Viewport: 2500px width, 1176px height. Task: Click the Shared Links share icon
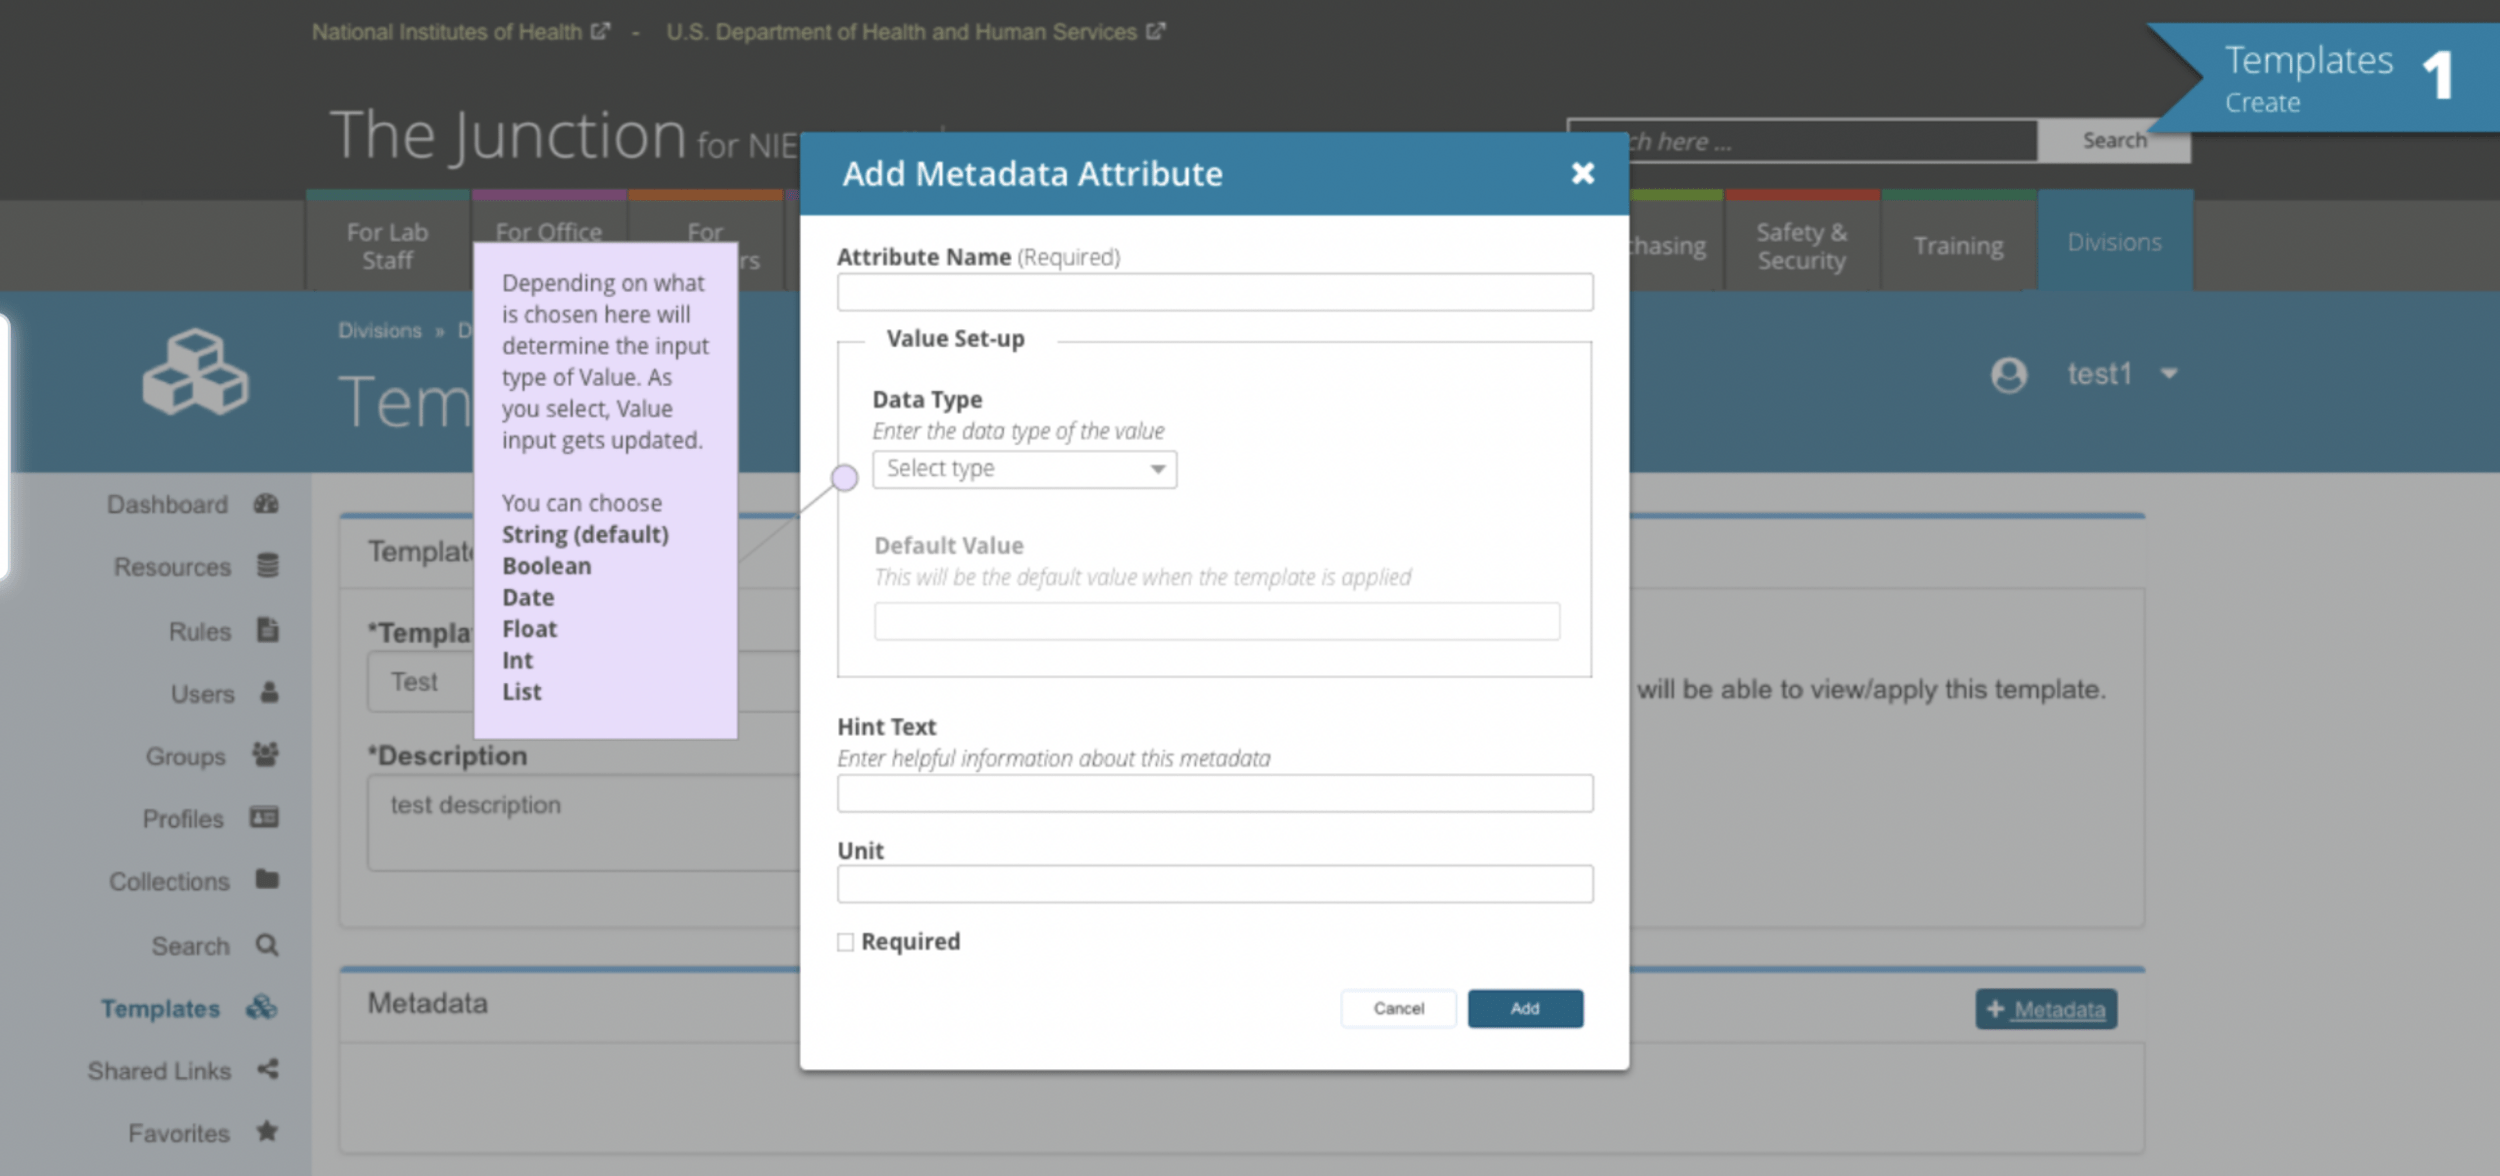(x=267, y=1069)
